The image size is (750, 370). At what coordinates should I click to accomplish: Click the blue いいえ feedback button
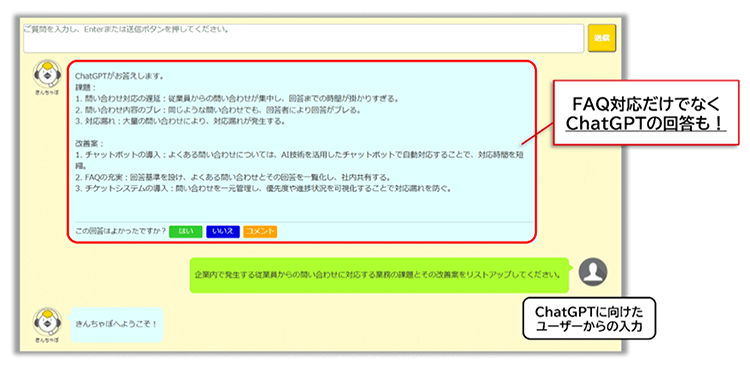pyautogui.click(x=223, y=231)
